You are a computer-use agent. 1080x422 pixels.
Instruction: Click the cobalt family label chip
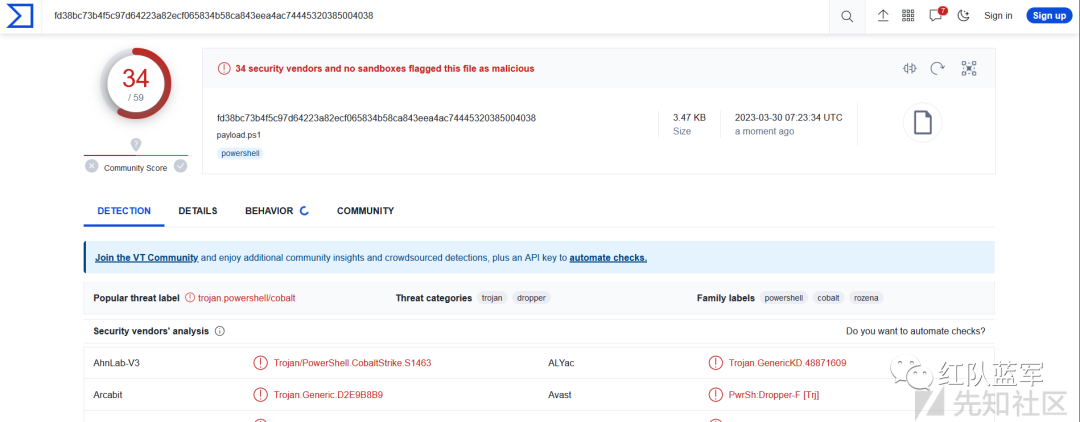829,298
